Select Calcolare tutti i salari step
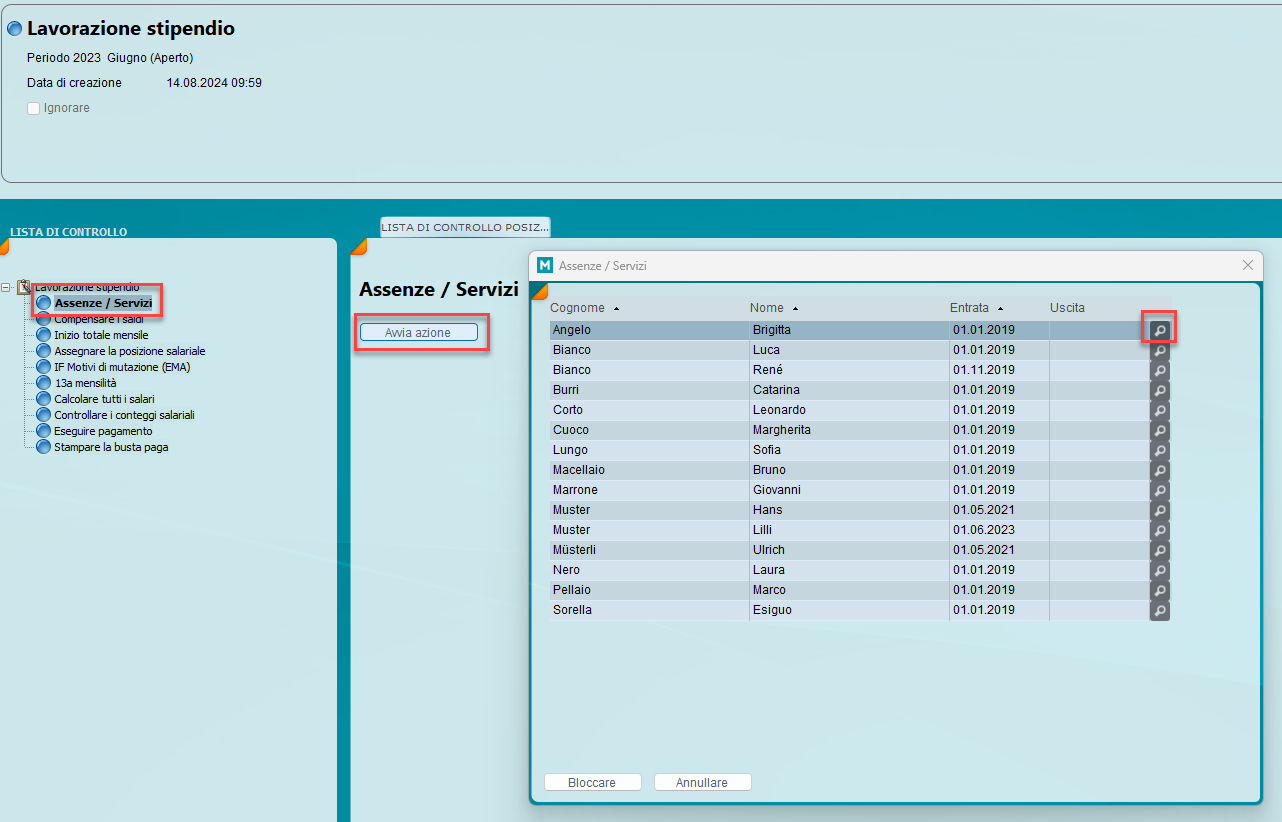The width and height of the screenshot is (1282, 822). click(x=104, y=399)
